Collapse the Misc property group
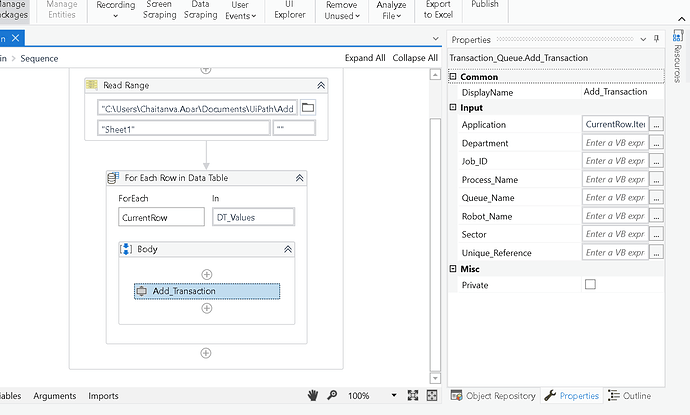Image resolution: width=690 pixels, height=415 pixels. 453,268
